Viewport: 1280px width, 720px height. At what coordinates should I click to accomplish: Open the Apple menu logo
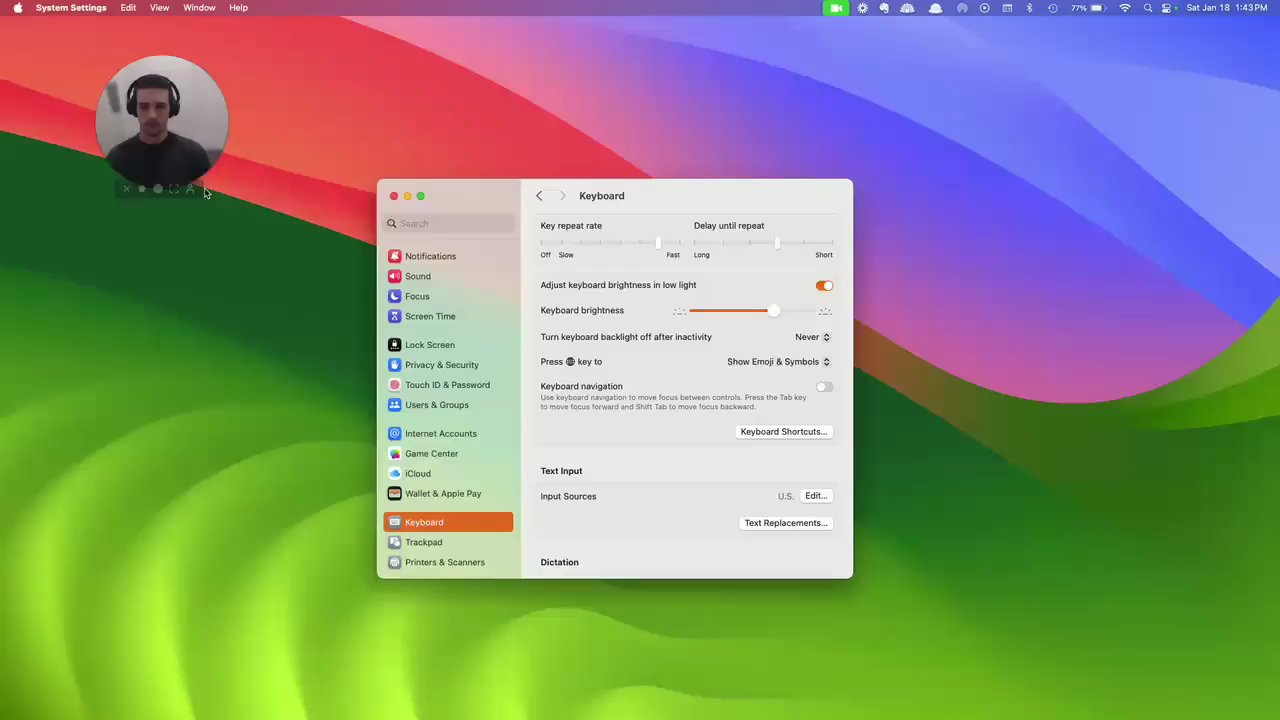(17, 8)
